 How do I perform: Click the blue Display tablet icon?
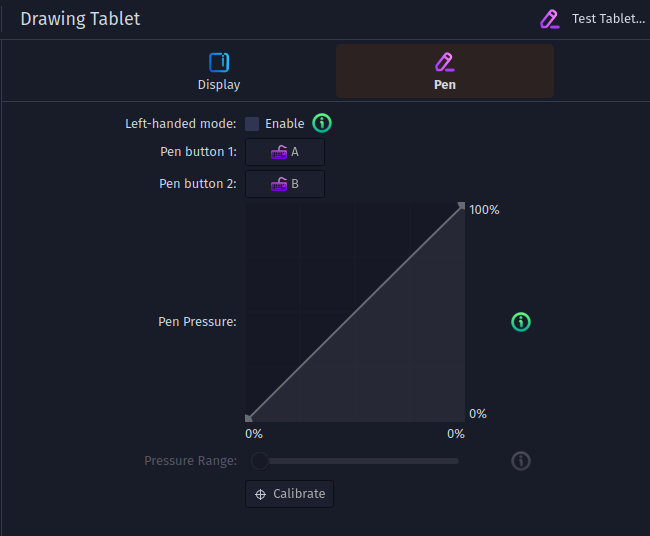pos(219,63)
